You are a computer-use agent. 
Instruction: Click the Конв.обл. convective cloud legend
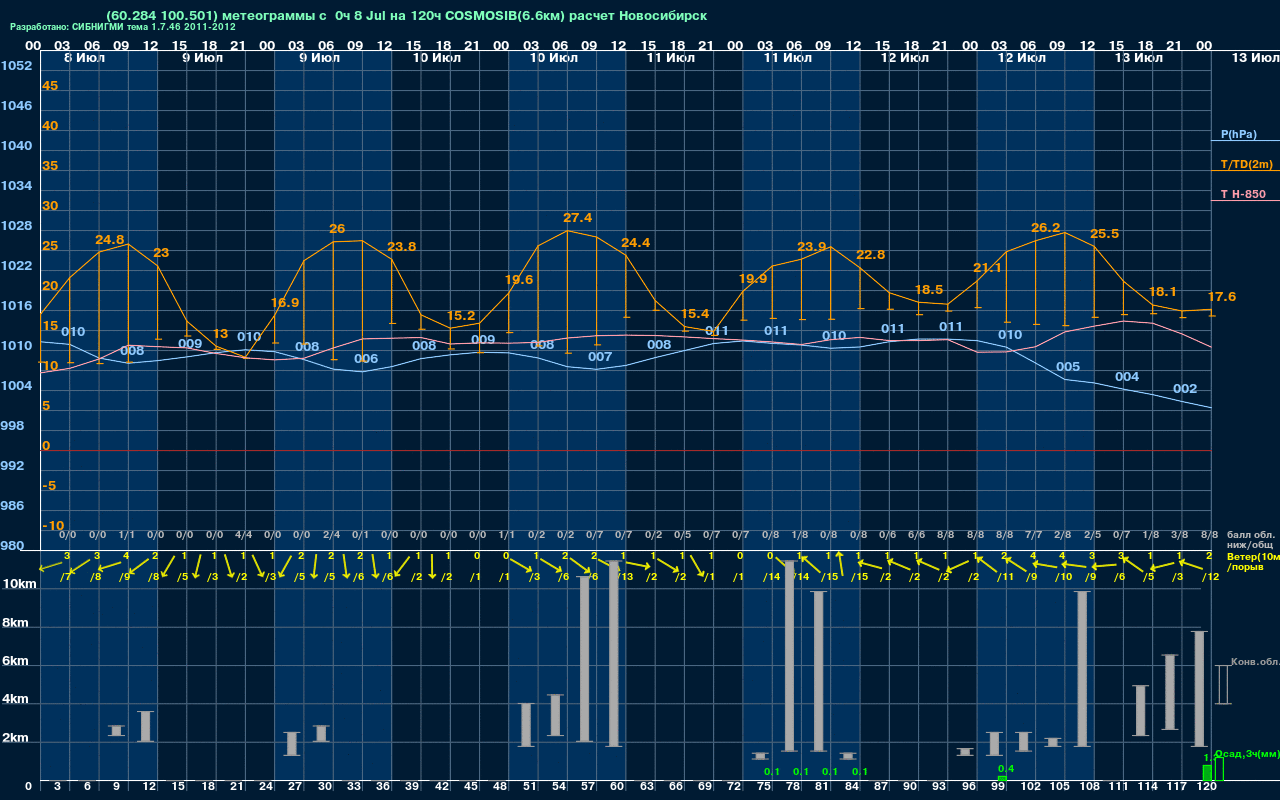coord(1254,662)
